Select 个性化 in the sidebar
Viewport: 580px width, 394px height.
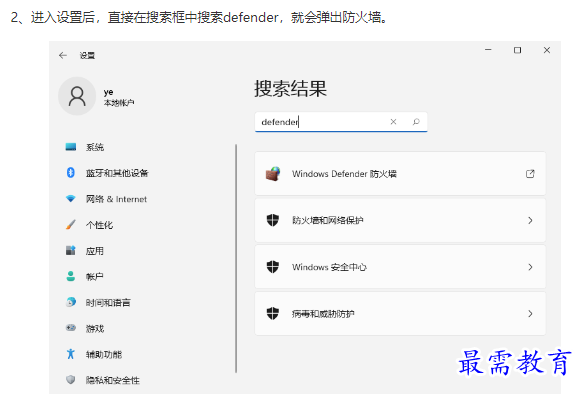pyautogui.click(x=99, y=225)
